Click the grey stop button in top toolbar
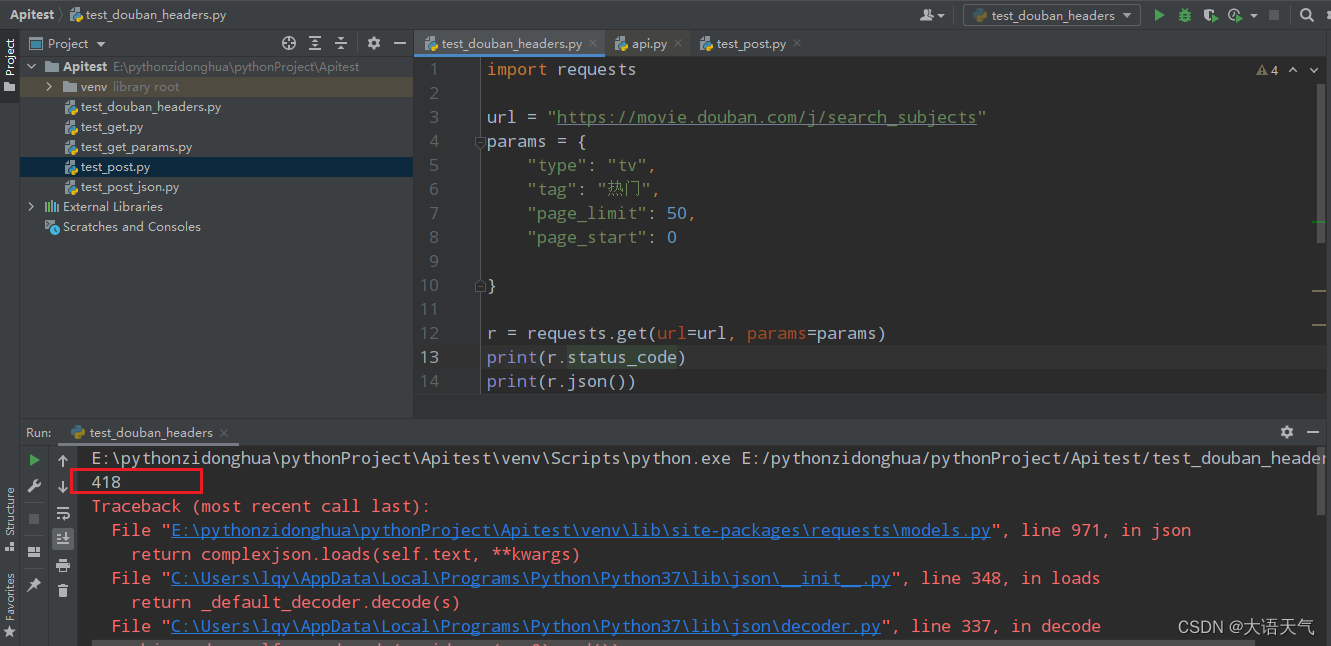 click(1273, 15)
